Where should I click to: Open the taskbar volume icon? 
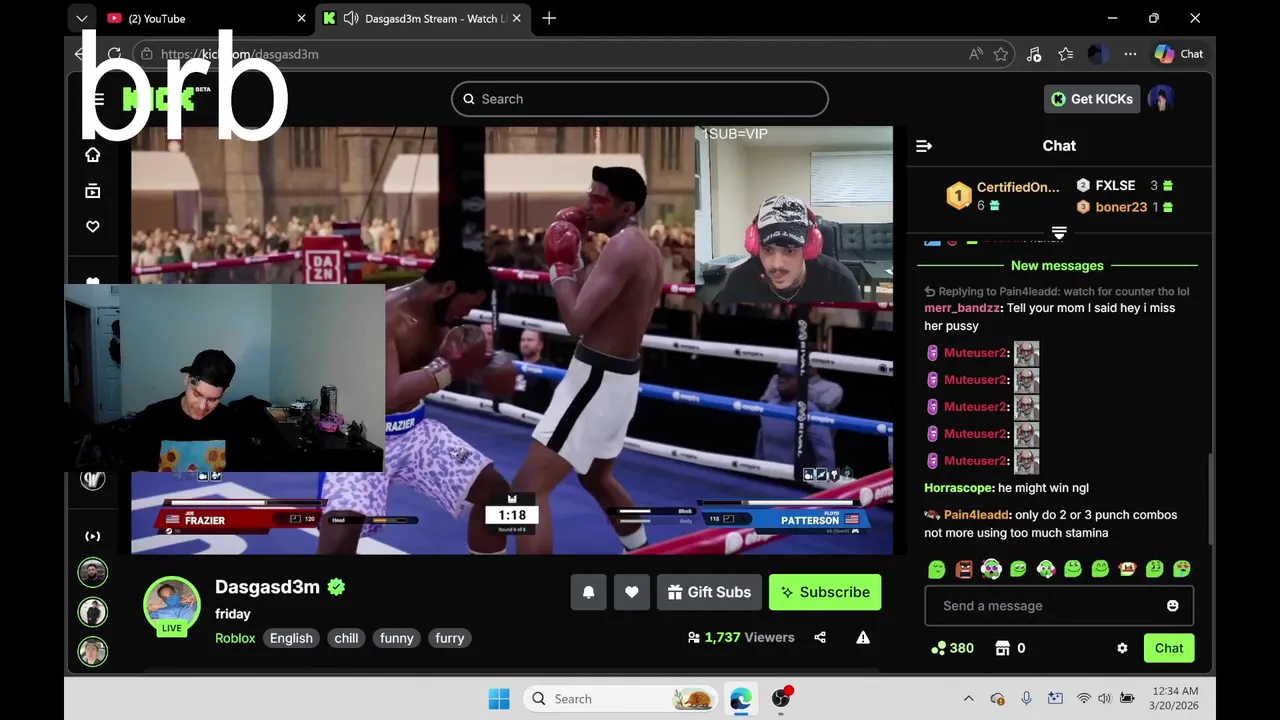[x=1105, y=699]
